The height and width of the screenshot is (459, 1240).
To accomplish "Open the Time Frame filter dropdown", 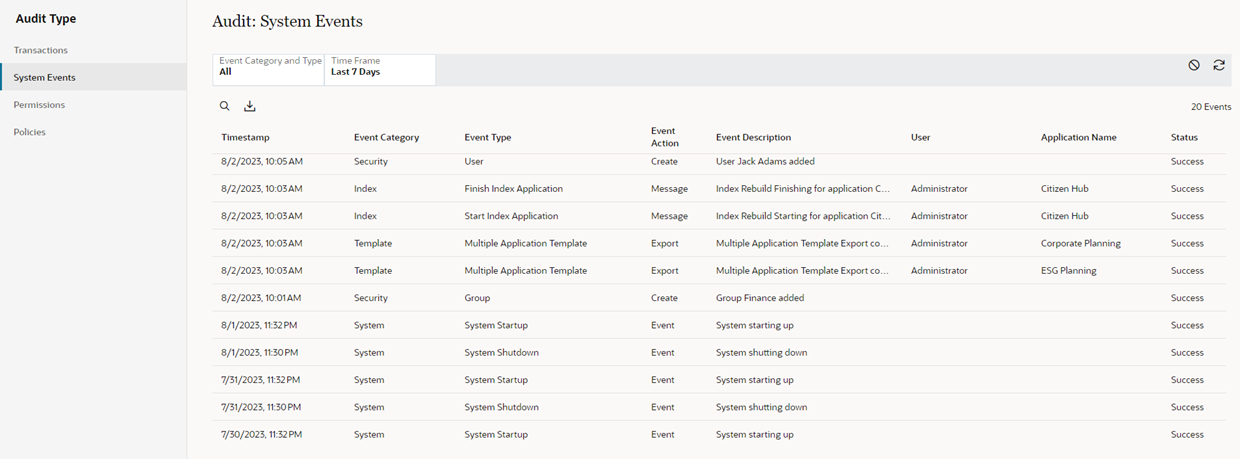I will pos(380,69).
